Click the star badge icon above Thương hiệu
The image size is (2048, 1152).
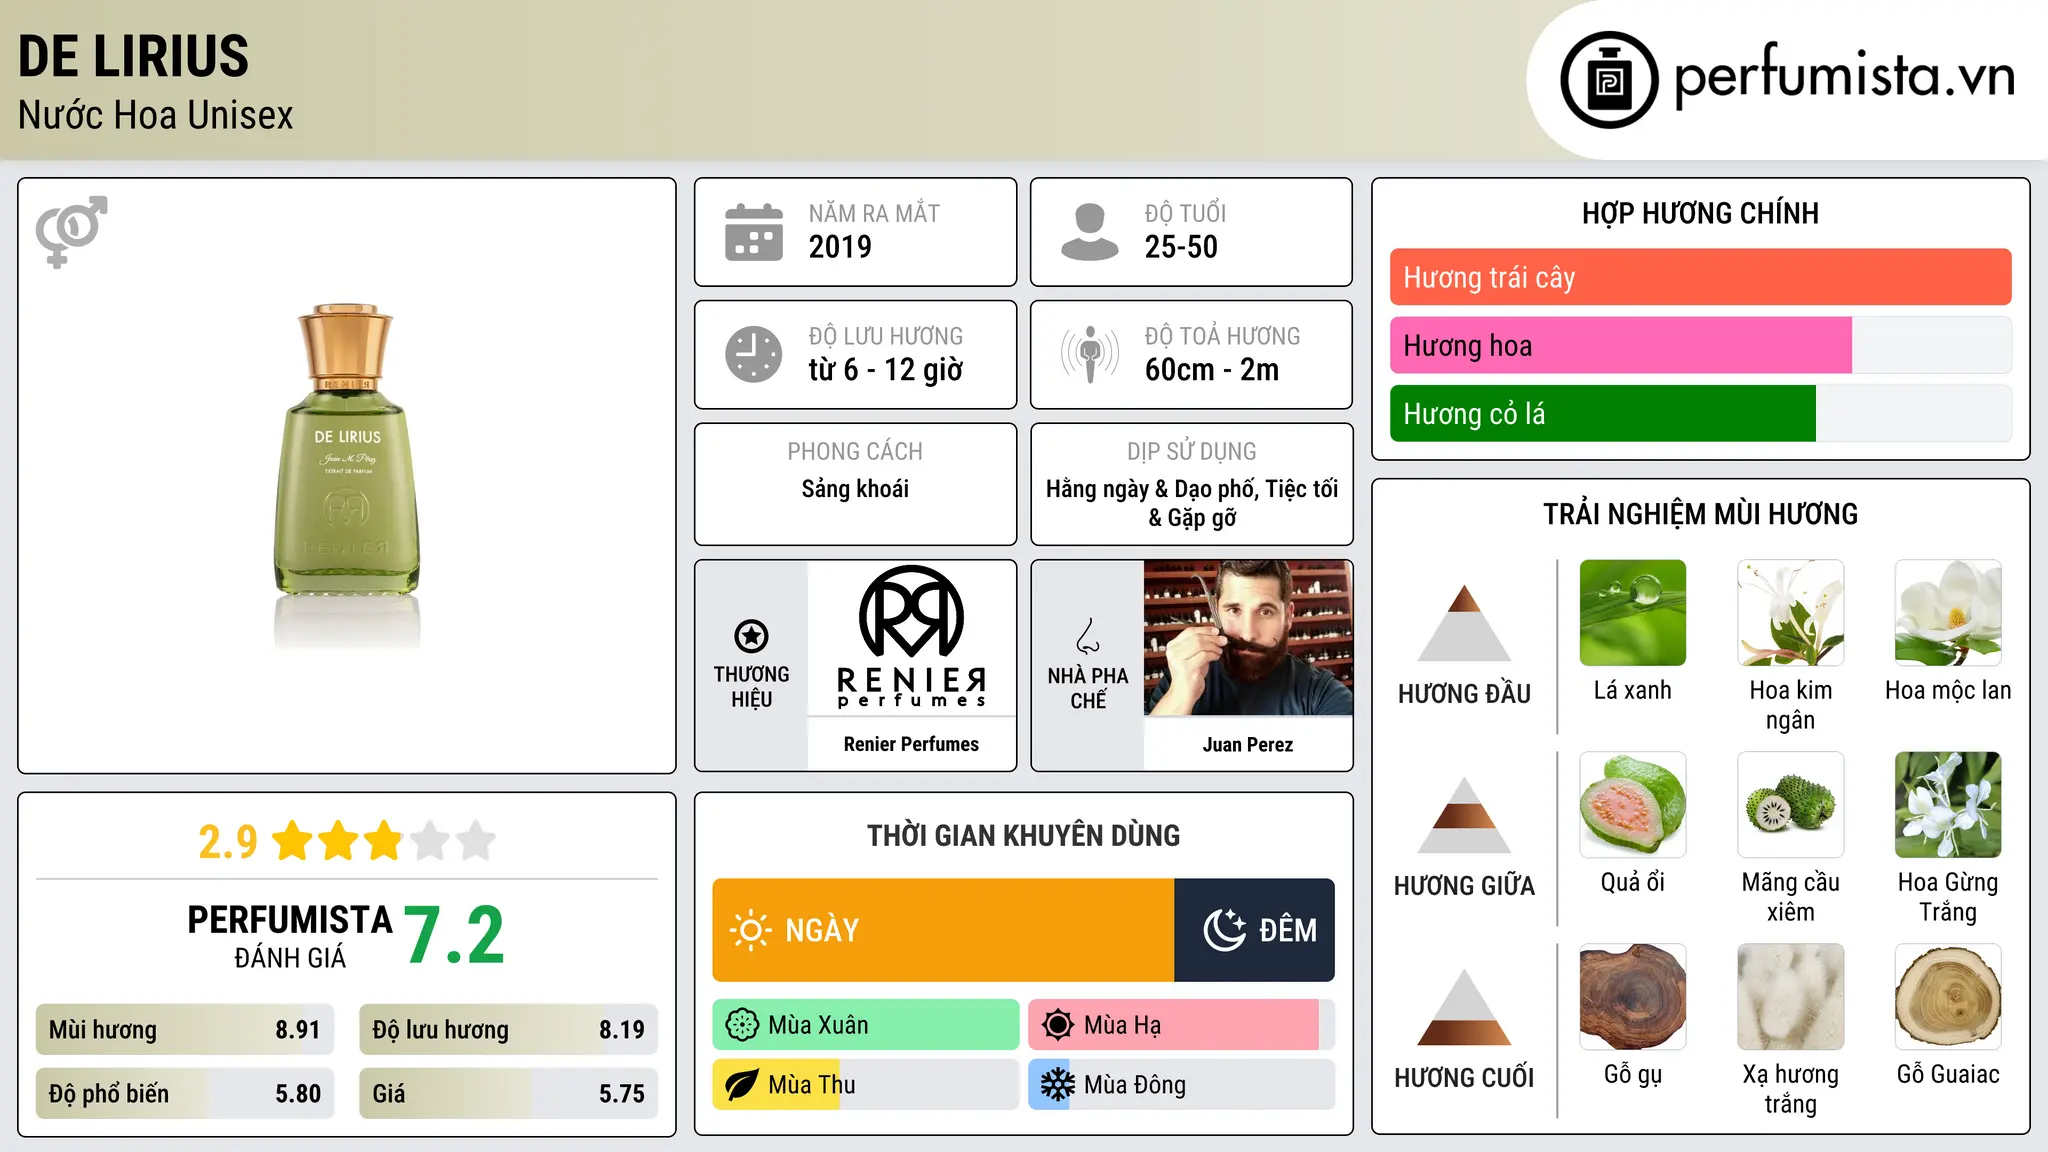pos(751,636)
